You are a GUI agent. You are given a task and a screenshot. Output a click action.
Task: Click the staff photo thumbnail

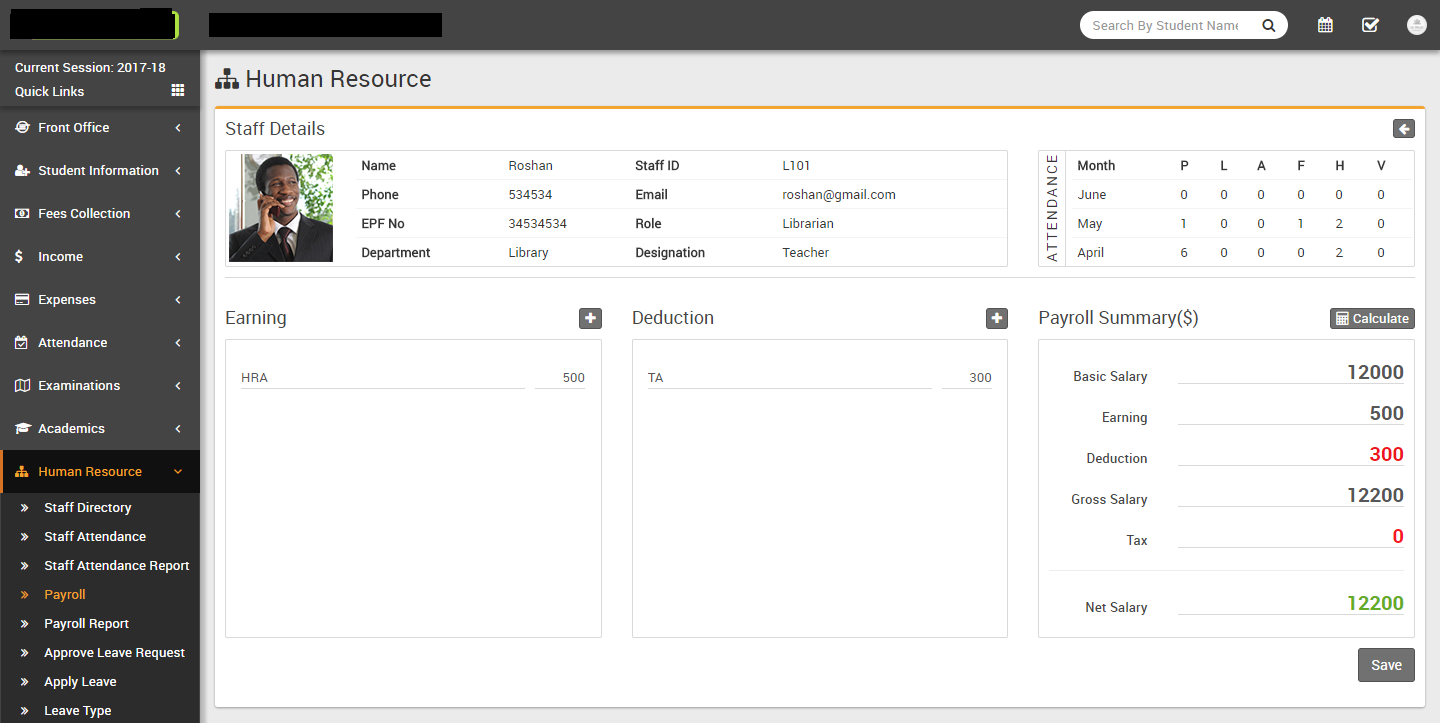pos(281,208)
